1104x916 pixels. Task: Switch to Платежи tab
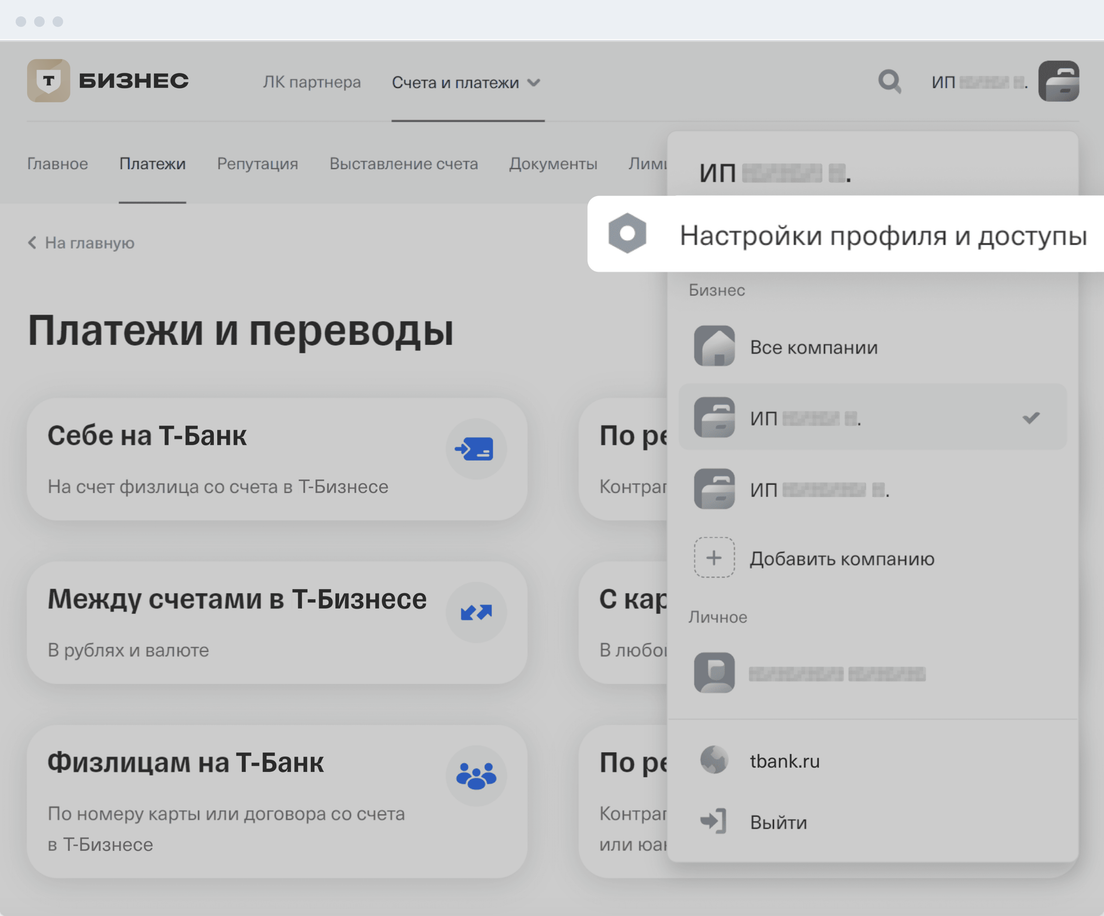point(152,164)
